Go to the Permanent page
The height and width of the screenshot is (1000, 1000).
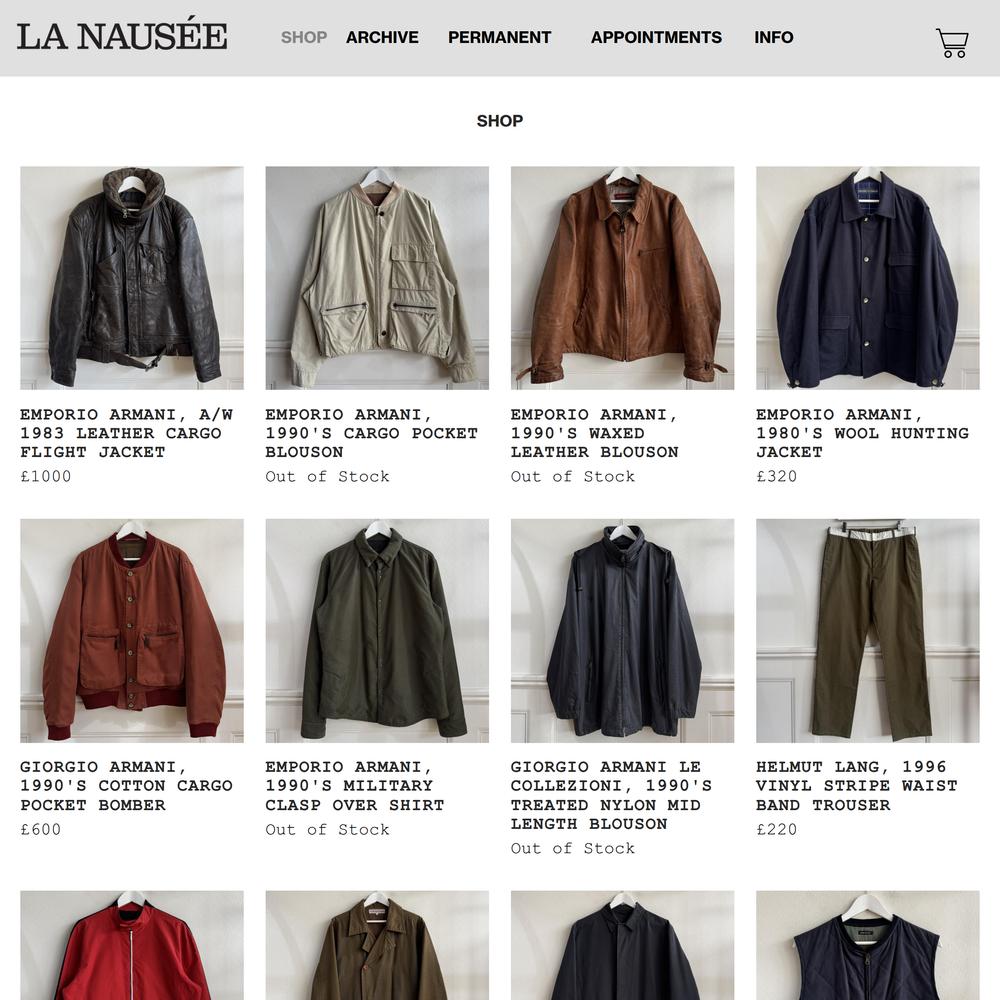click(x=499, y=38)
